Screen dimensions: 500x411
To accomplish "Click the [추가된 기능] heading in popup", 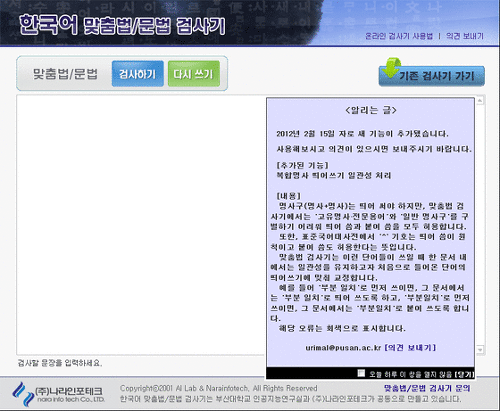I will pyautogui.click(x=303, y=165).
